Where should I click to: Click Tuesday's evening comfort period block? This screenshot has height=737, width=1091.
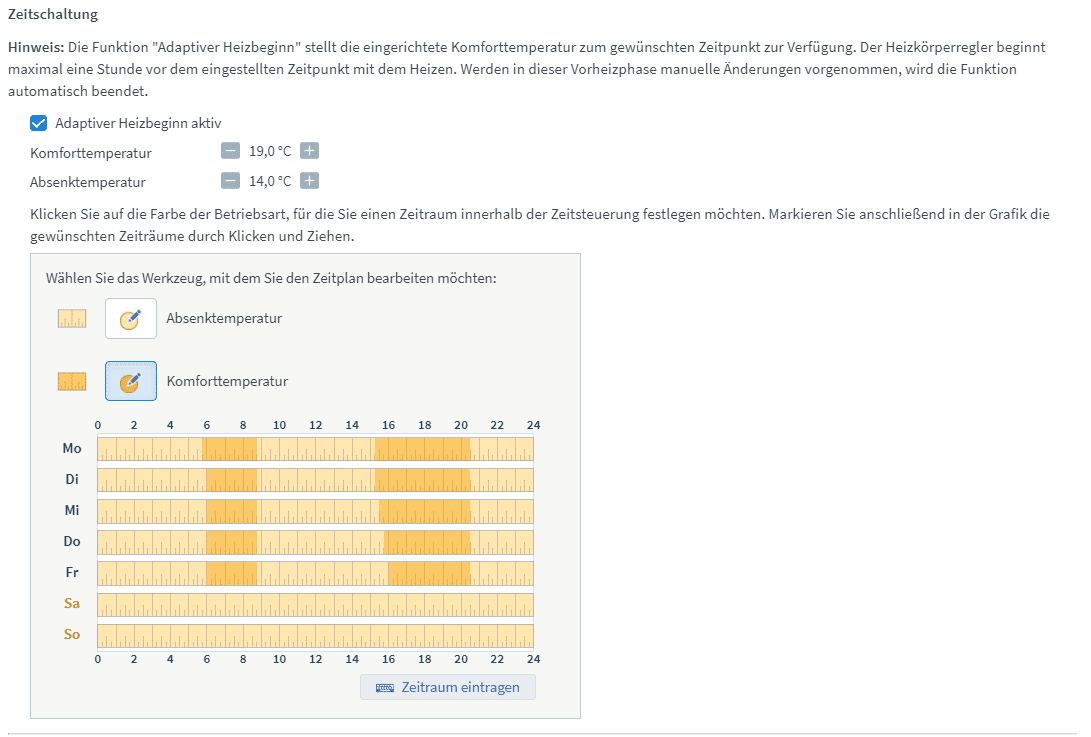click(x=423, y=480)
